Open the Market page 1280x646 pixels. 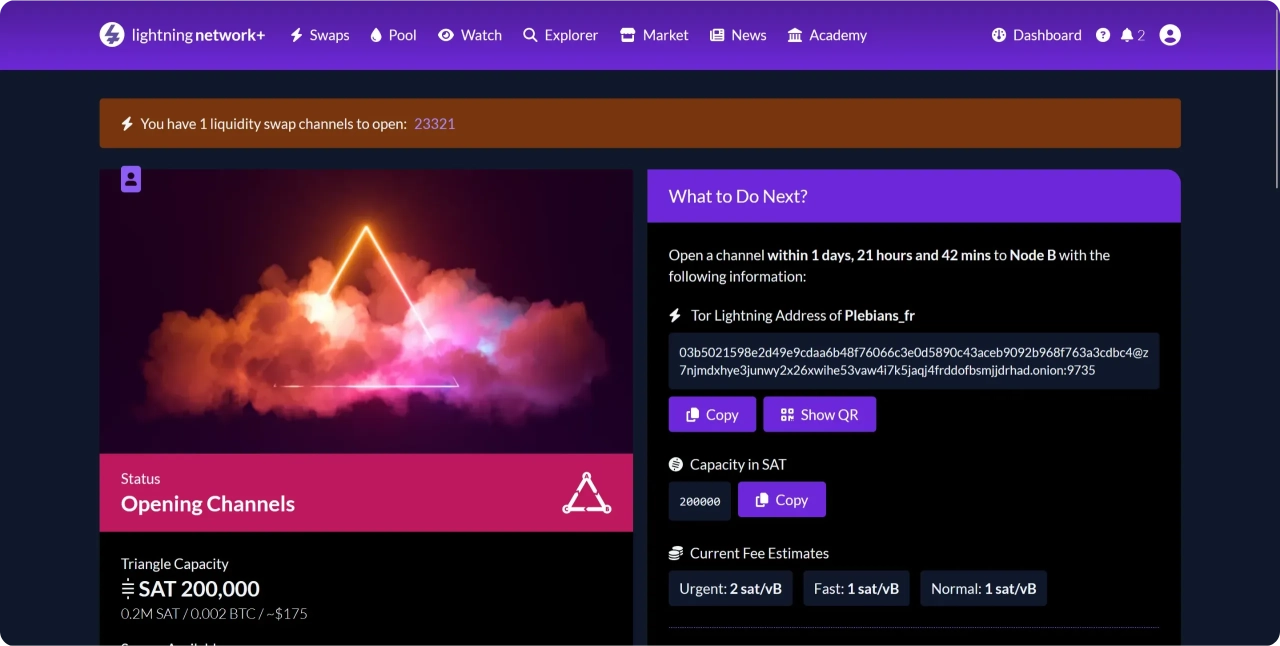[x=654, y=35]
